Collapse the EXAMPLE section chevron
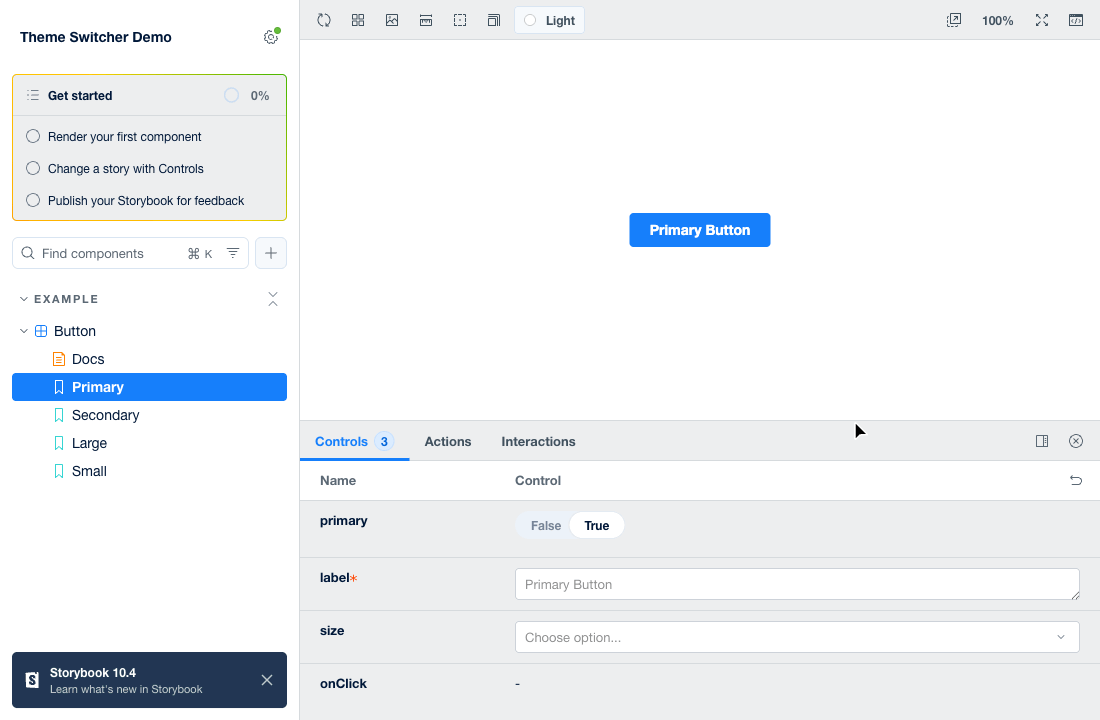Screen dimensions: 1100x720 click(24, 299)
